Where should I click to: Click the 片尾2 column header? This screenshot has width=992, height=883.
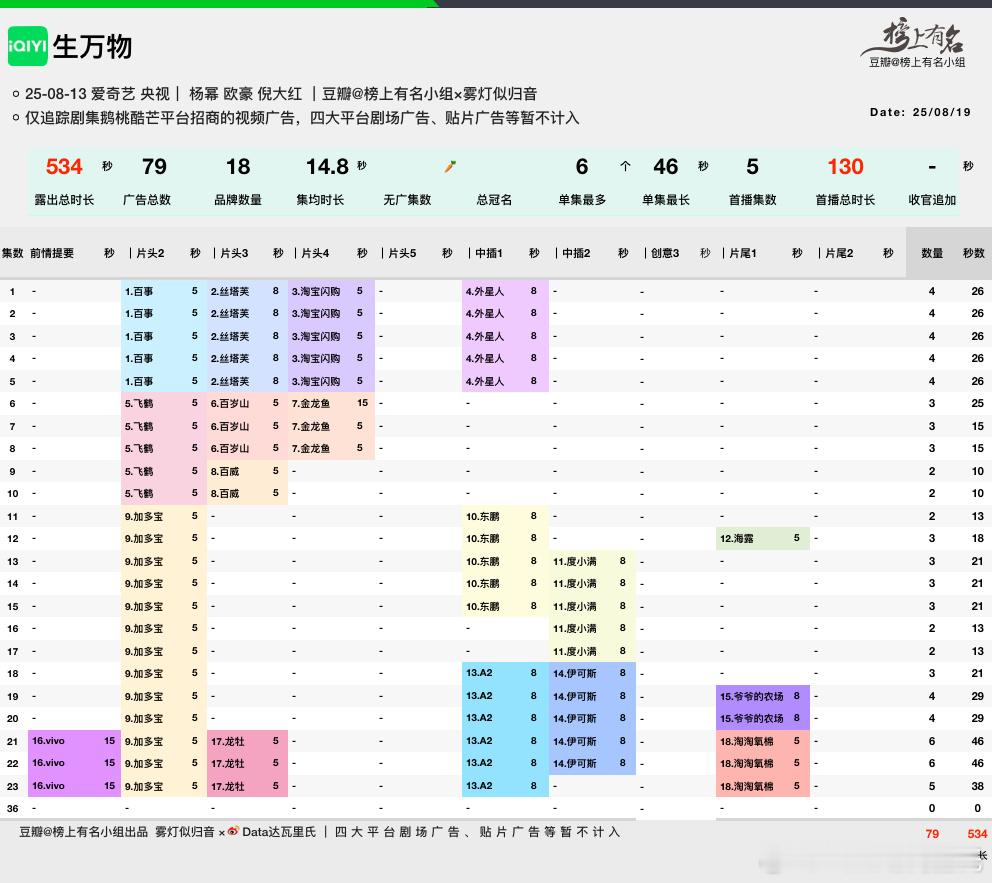click(x=839, y=253)
